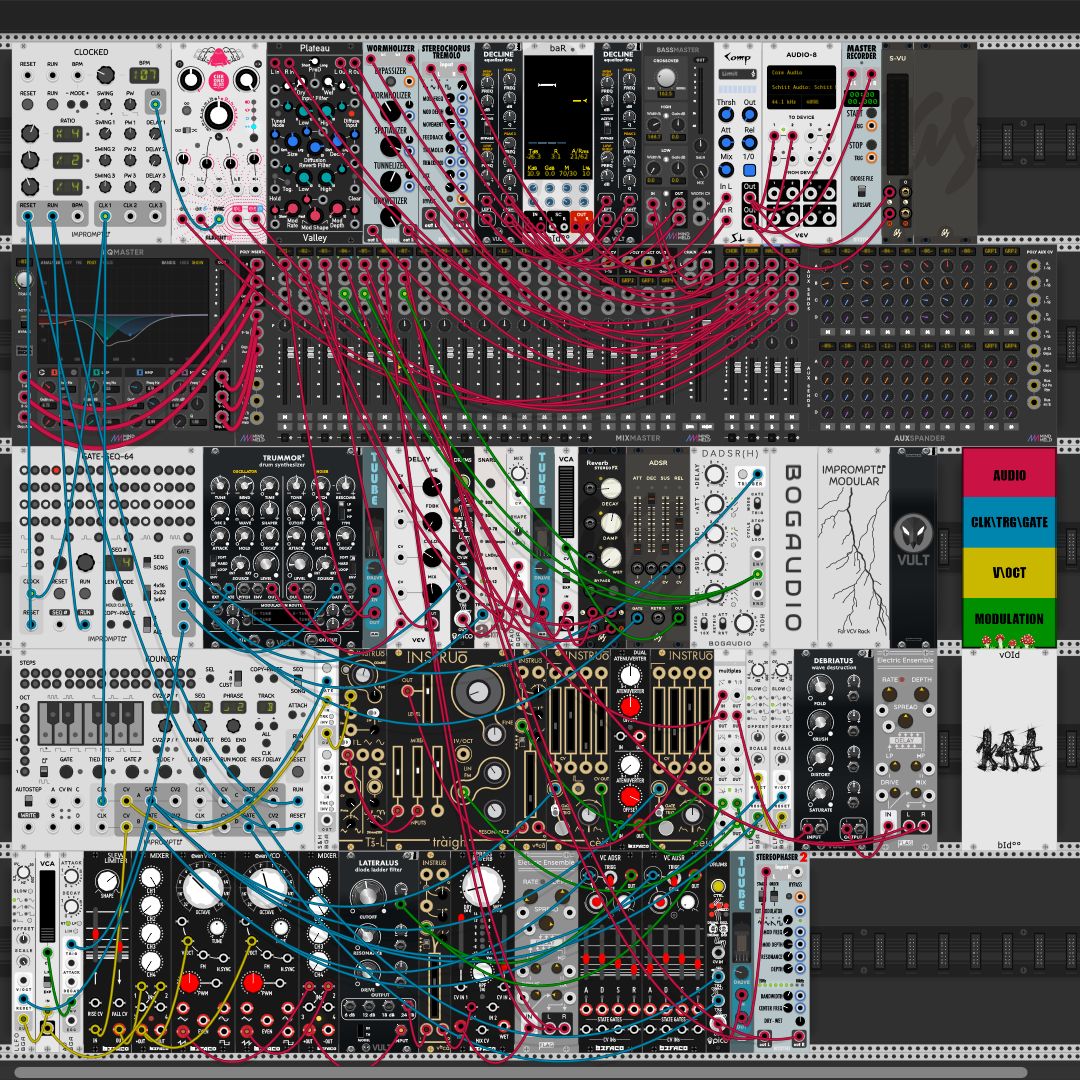Click the Lateralus cutoff knob

point(366,894)
